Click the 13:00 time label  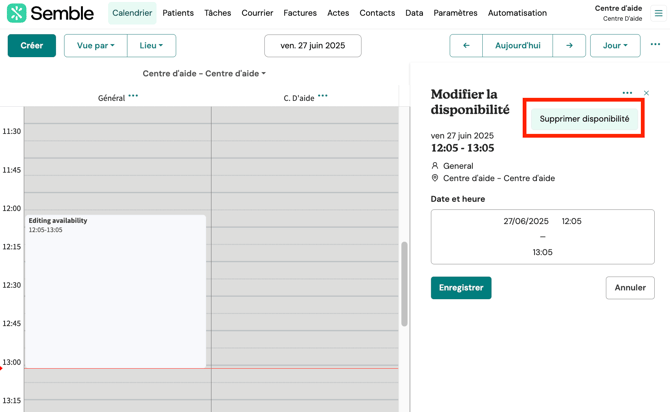[x=12, y=362]
